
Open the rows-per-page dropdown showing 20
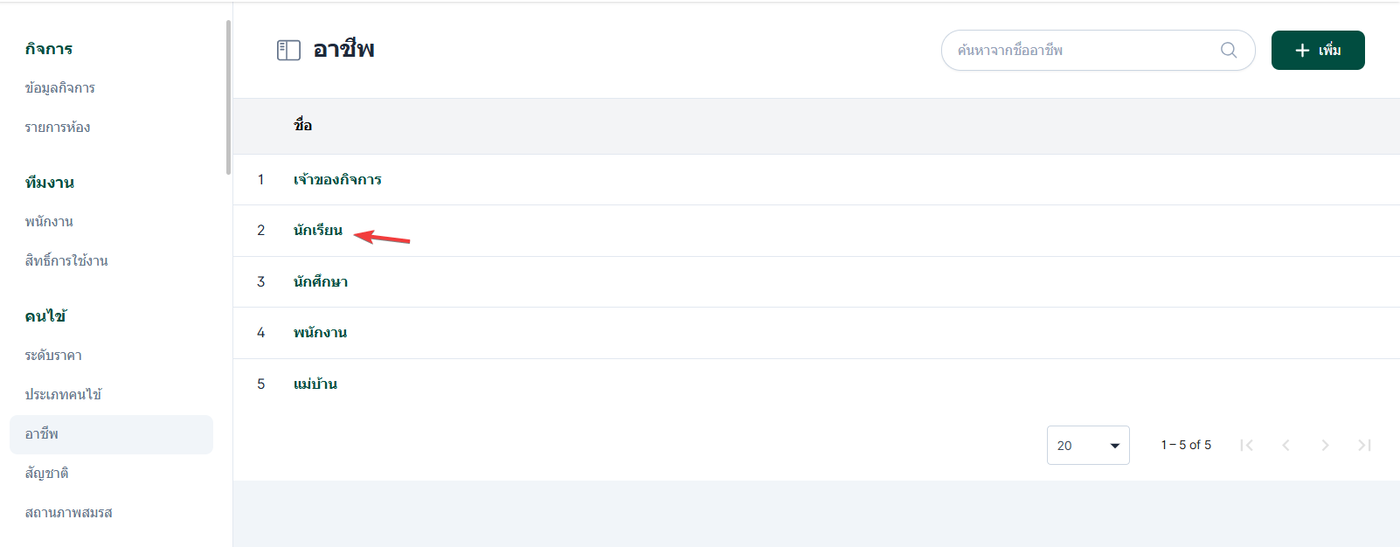pyautogui.click(x=1088, y=445)
